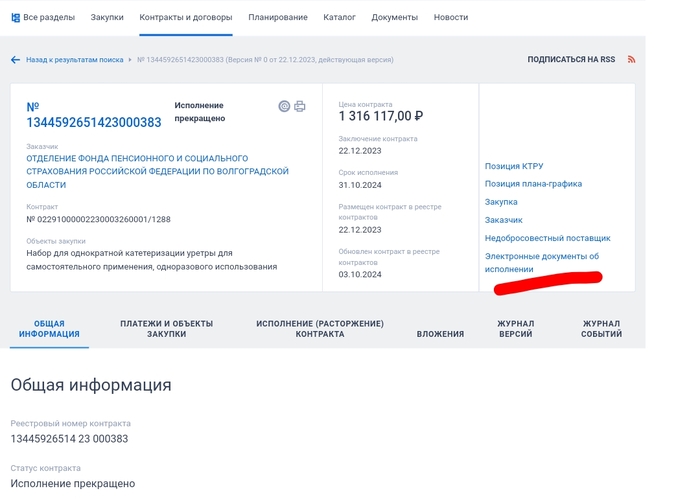Follow the "Позиция КТРУ" link
The image size is (700, 504).
point(514,166)
